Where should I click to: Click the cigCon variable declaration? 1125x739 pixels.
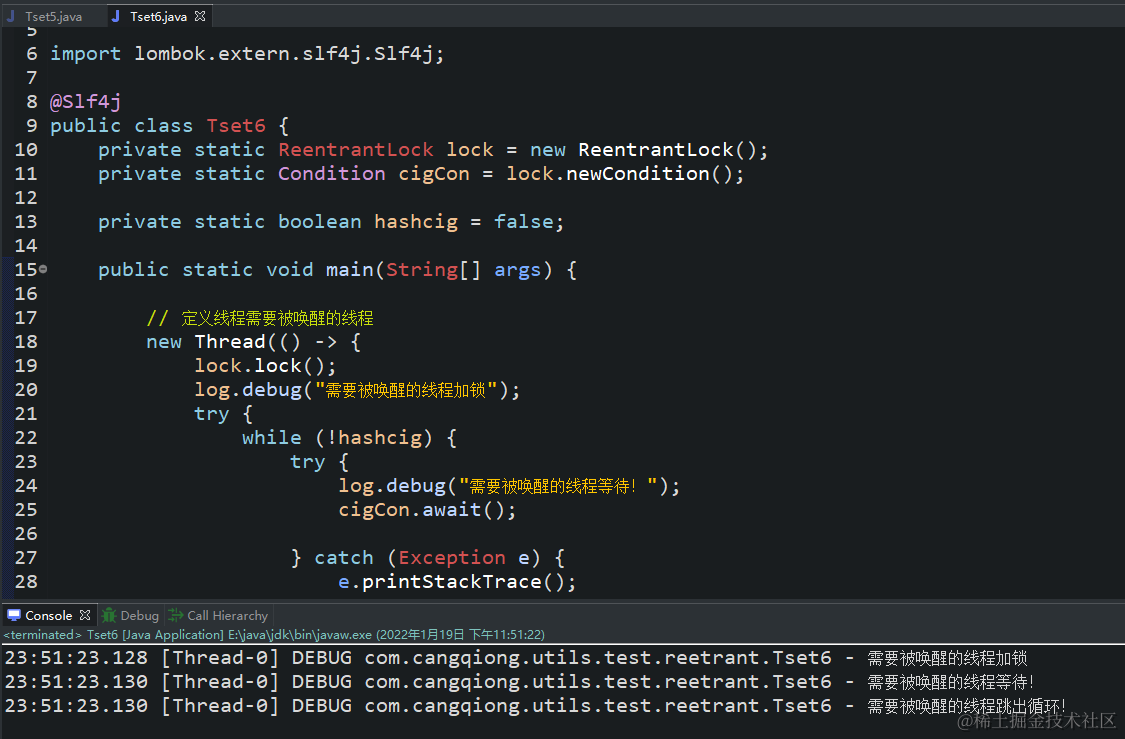pyautogui.click(x=434, y=174)
